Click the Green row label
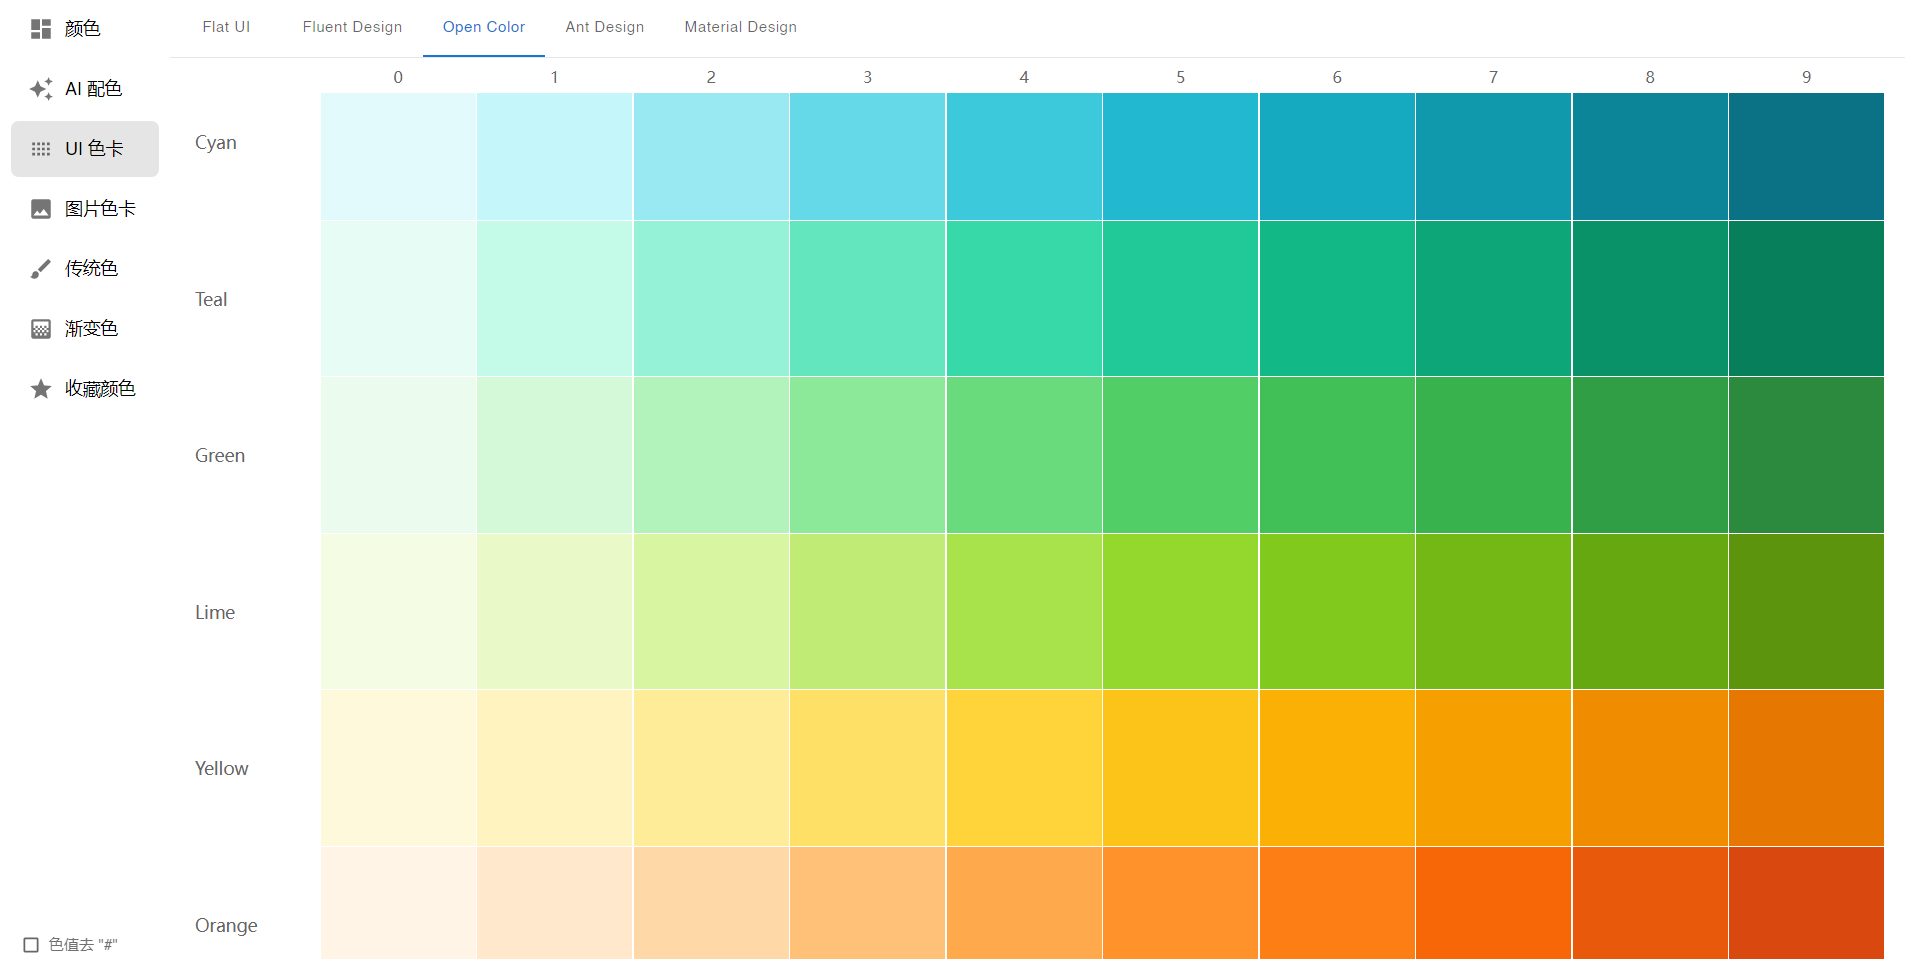 [220, 456]
